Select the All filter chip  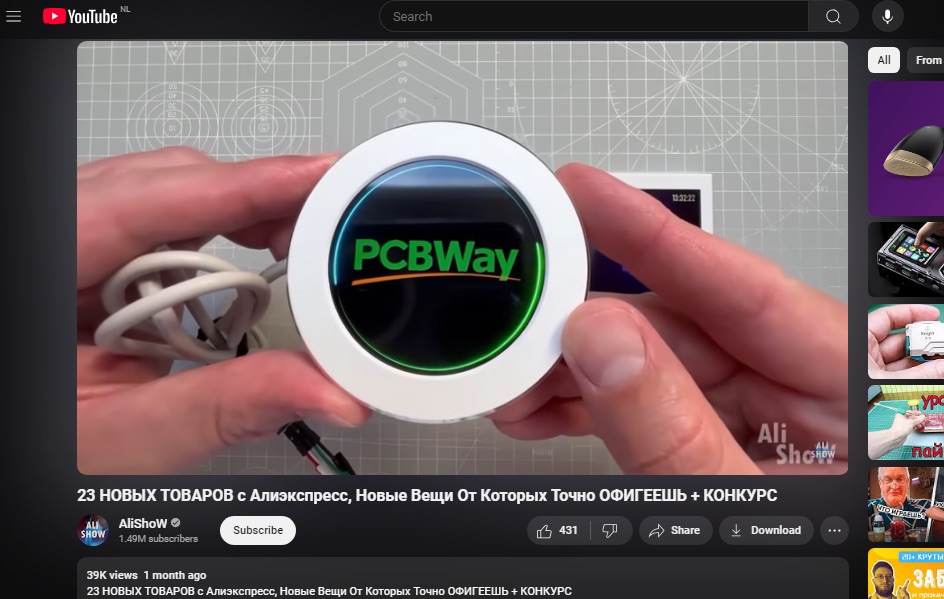pos(884,60)
